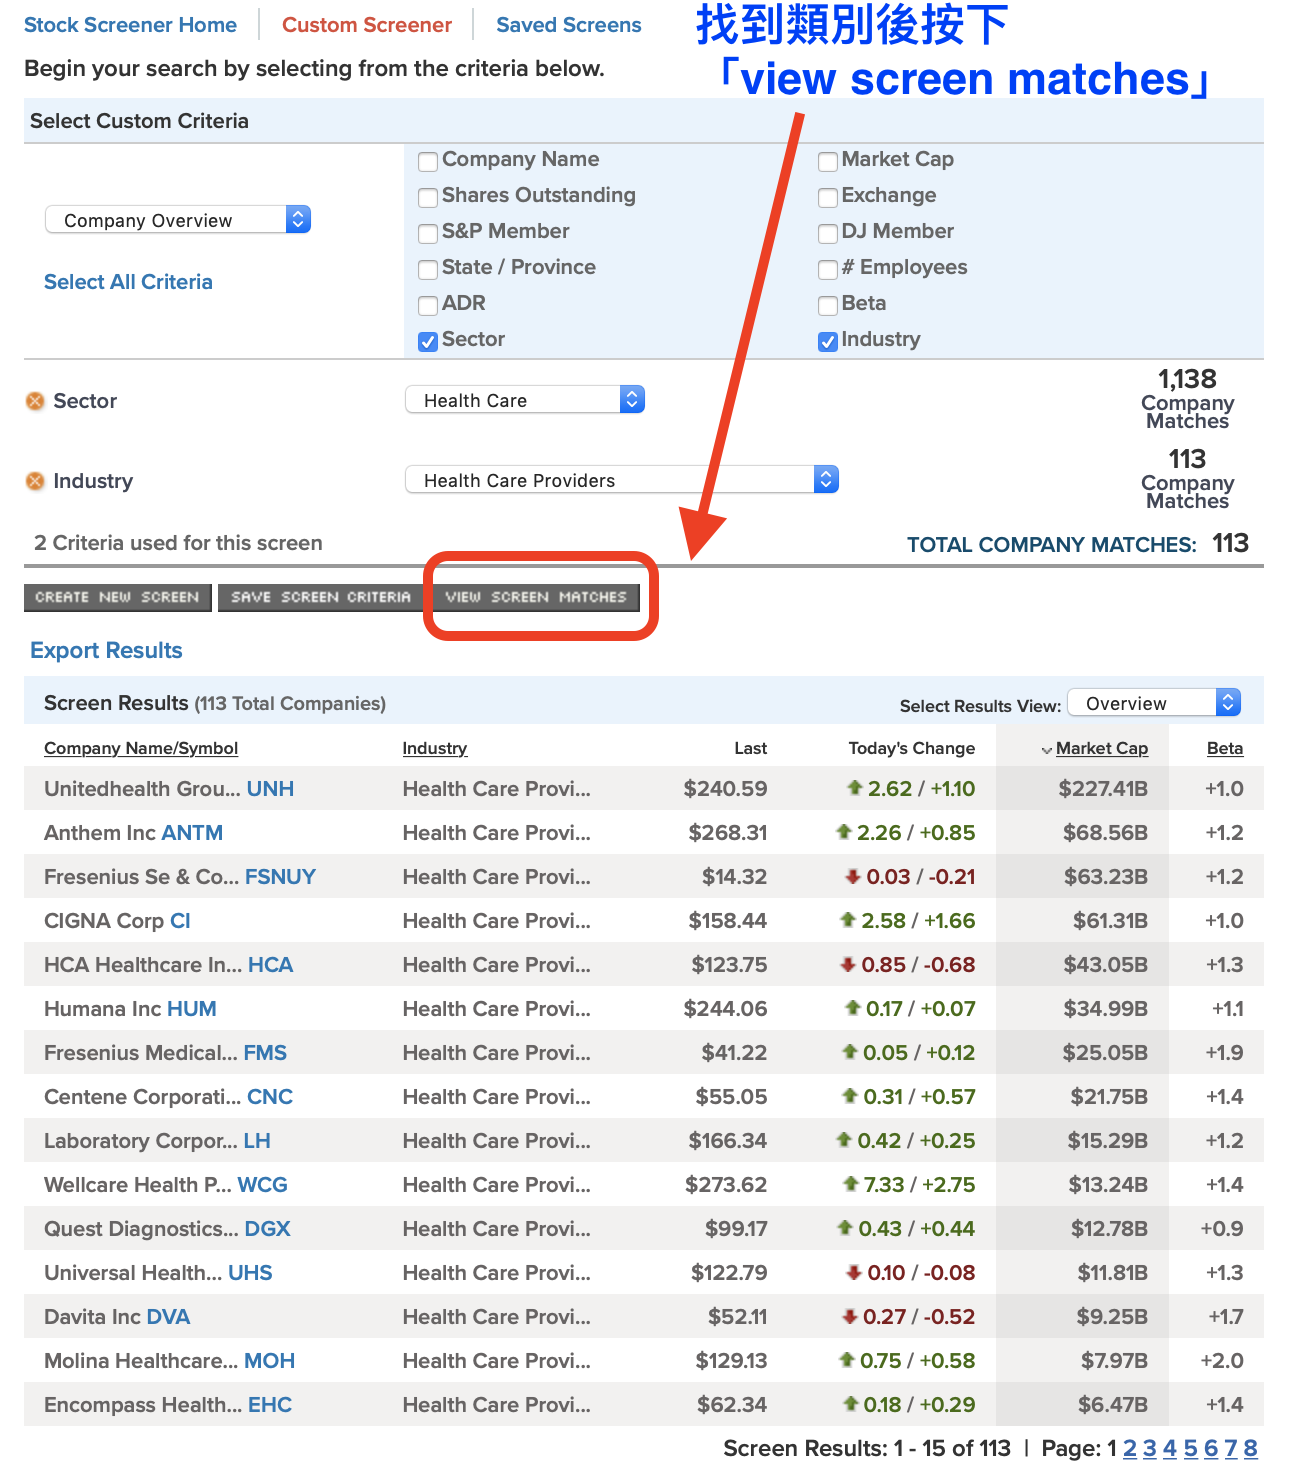Open the CNC ticker link
This screenshot has width=1308, height=1480.
click(270, 1097)
